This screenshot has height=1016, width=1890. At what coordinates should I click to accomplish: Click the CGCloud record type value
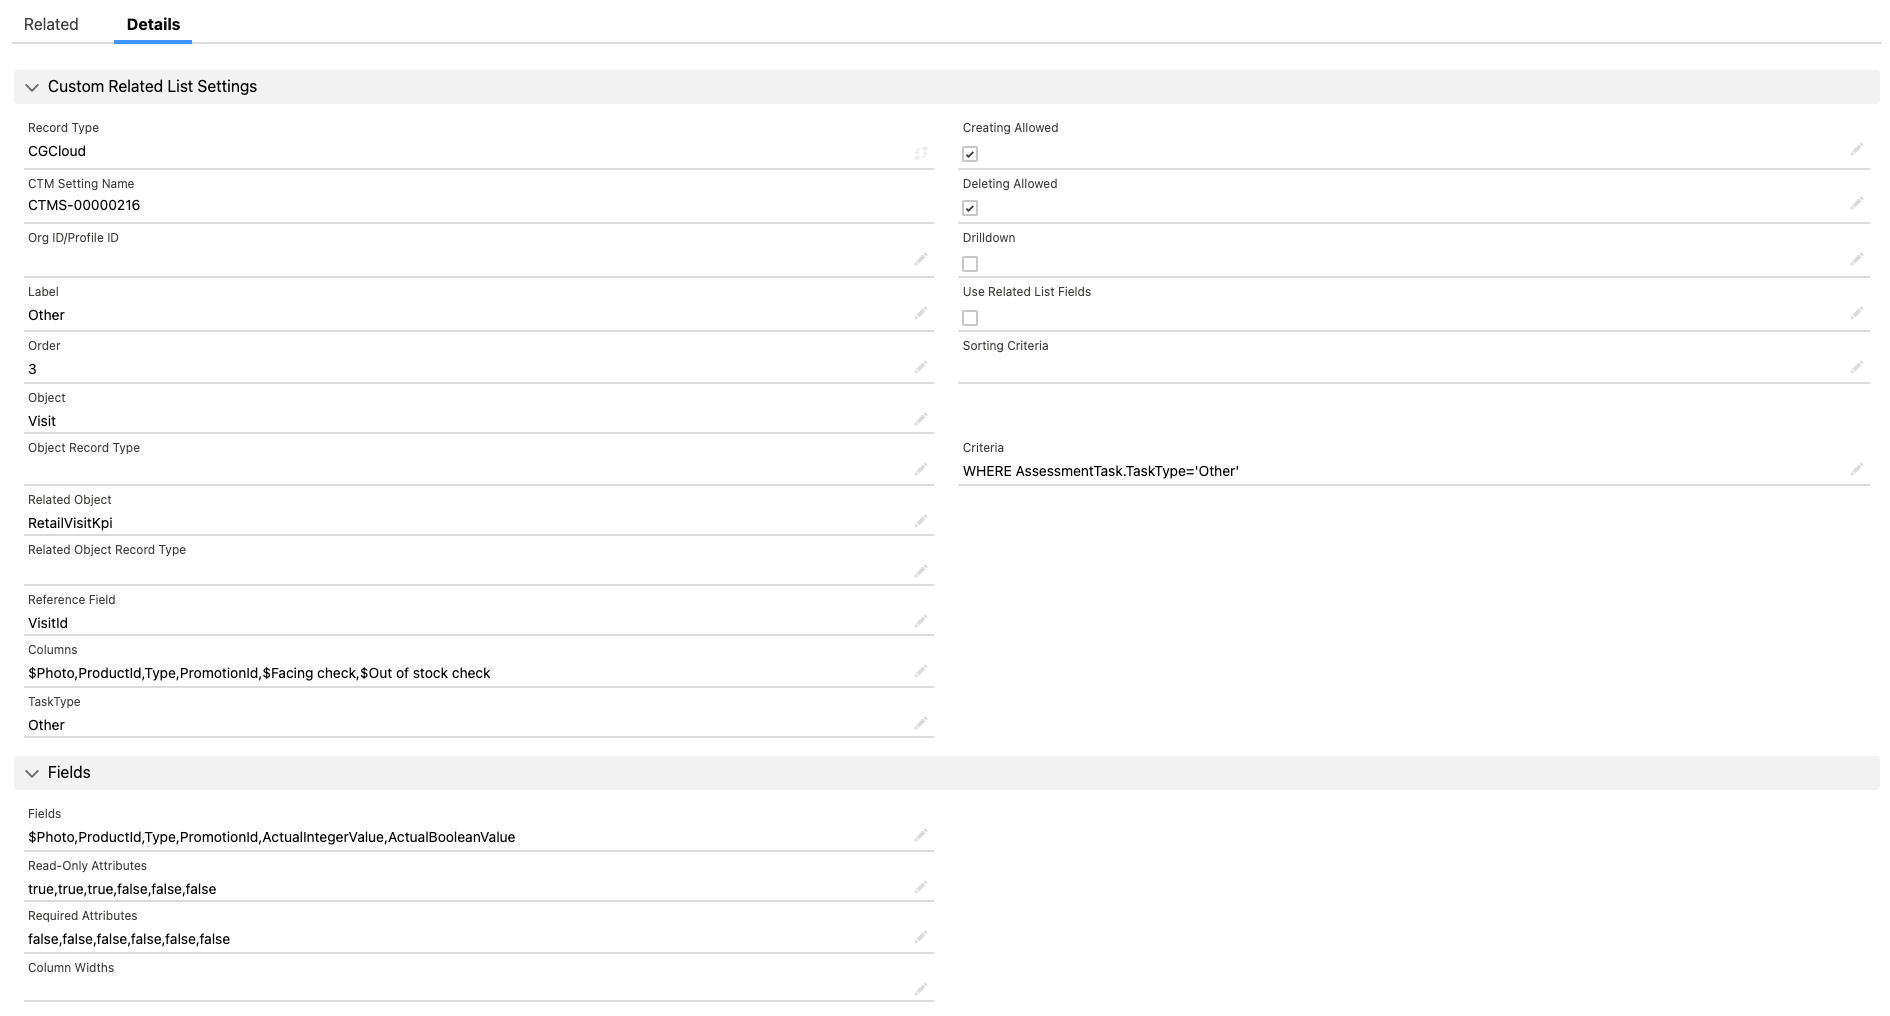[x=57, y=150]
